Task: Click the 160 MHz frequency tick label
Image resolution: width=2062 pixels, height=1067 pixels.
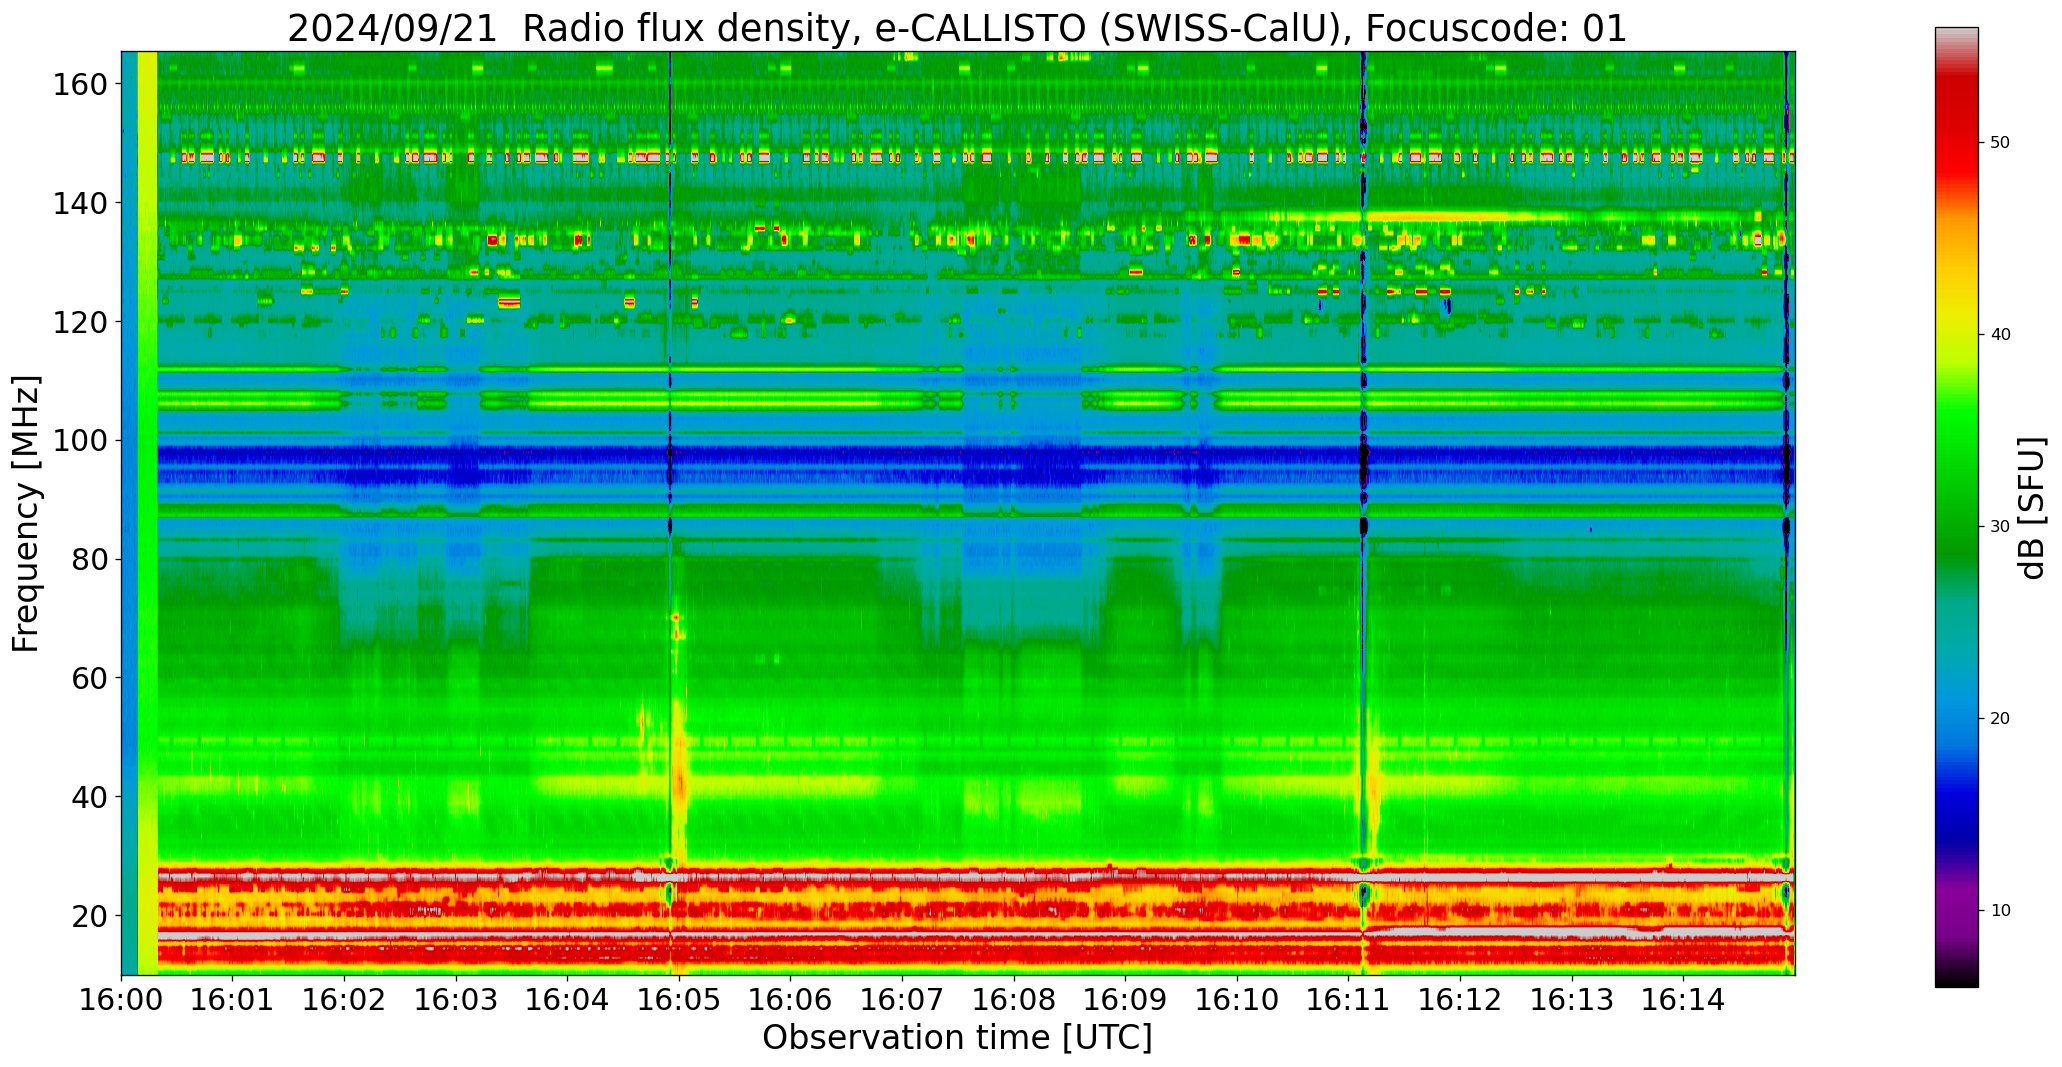Action: point(79,84)
